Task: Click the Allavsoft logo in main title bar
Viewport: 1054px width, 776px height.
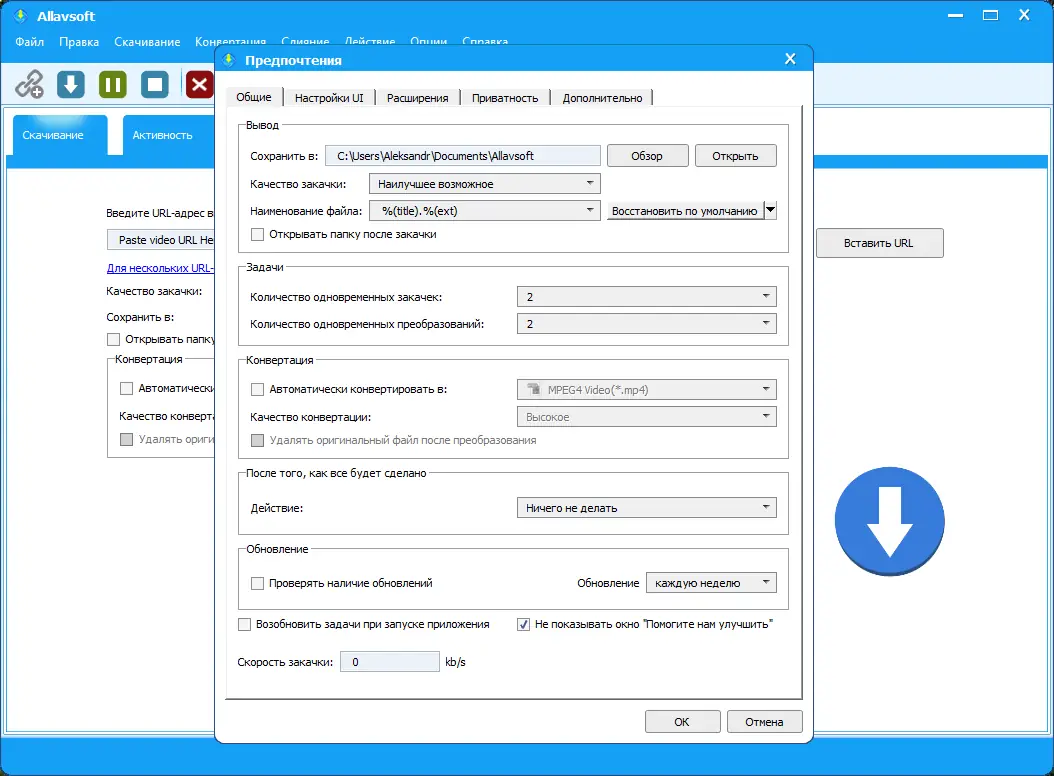Action: point(21,15)
